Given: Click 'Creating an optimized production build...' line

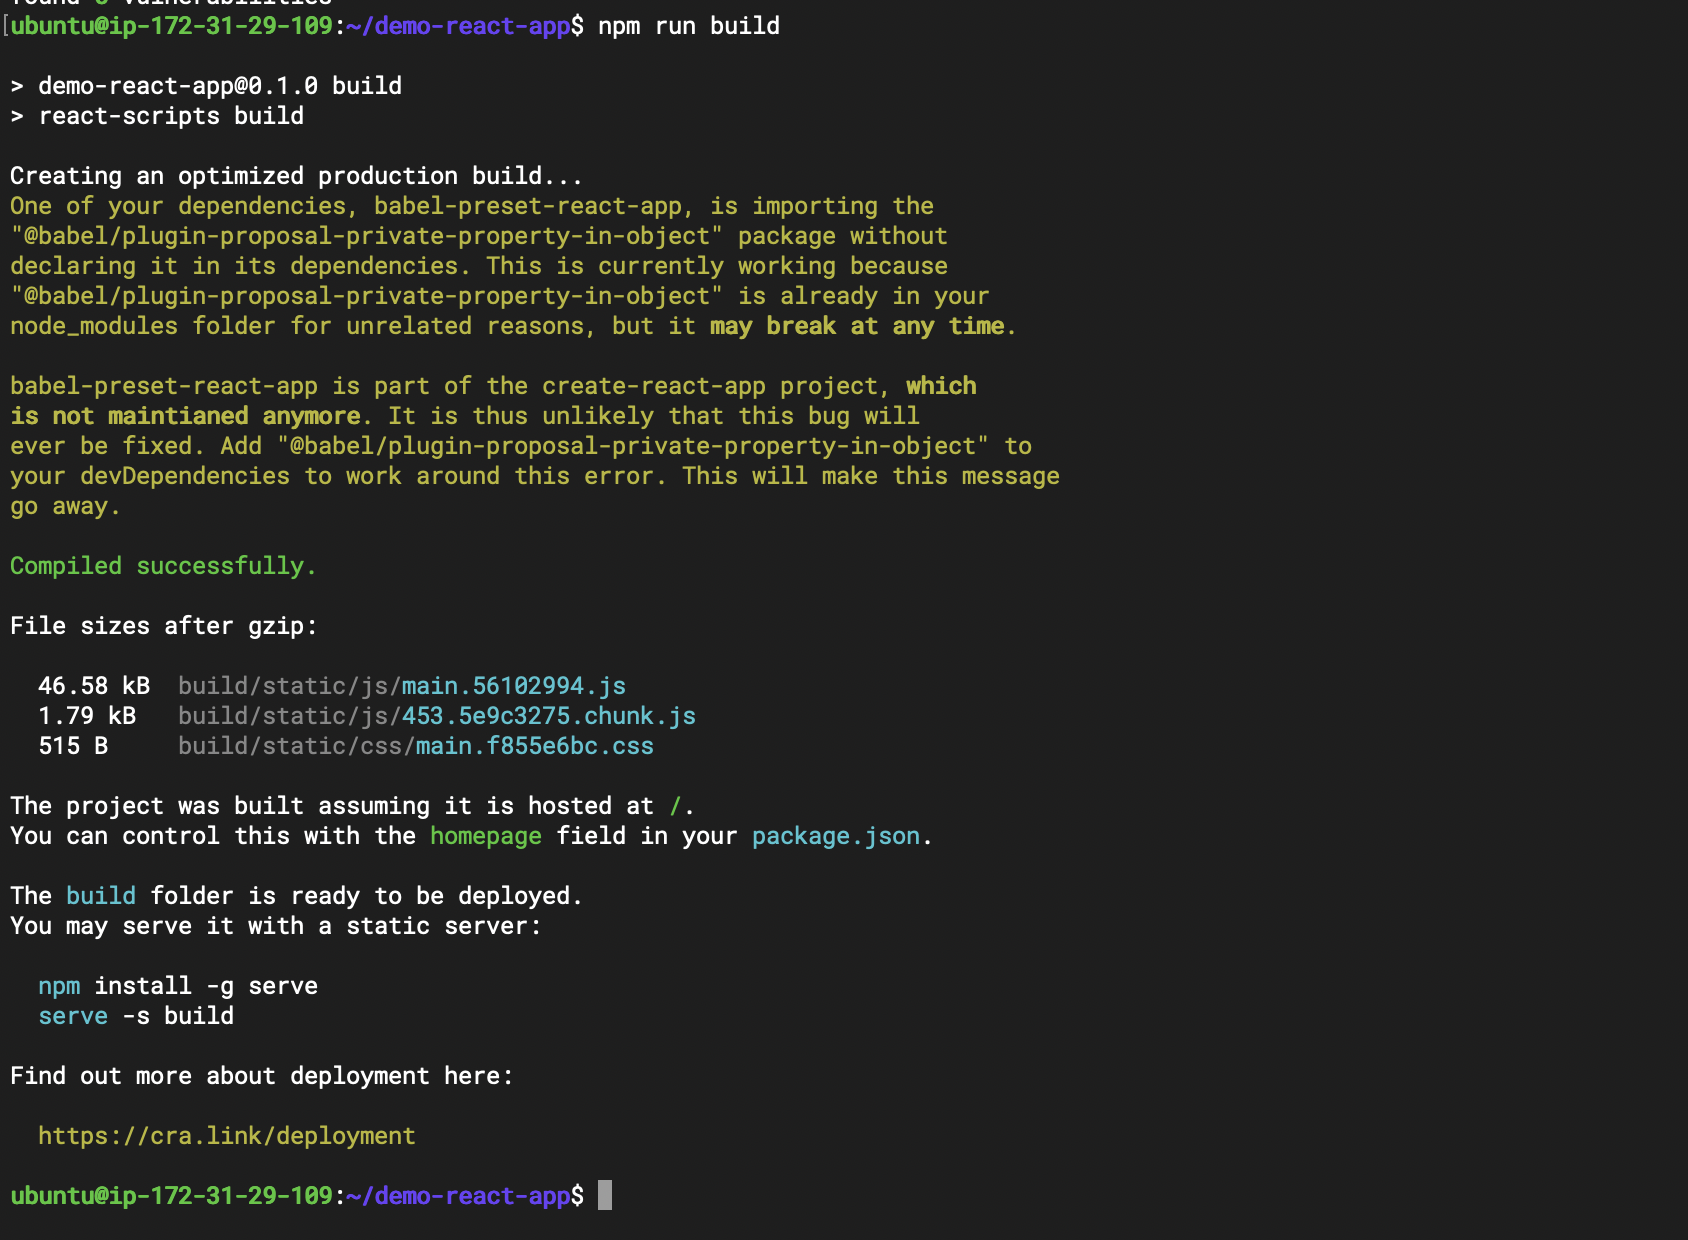Looking at the screenshot, I should (x=296, y=176).
